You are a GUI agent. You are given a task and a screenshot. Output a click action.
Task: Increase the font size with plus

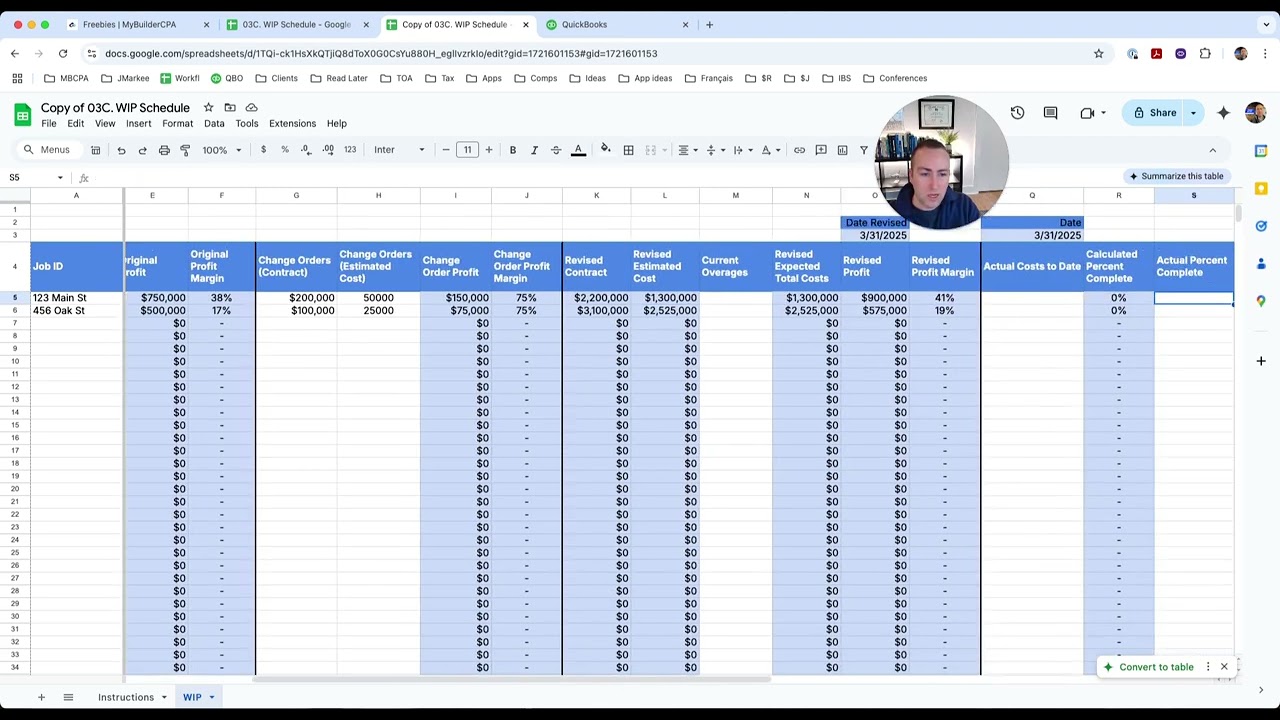489,150
